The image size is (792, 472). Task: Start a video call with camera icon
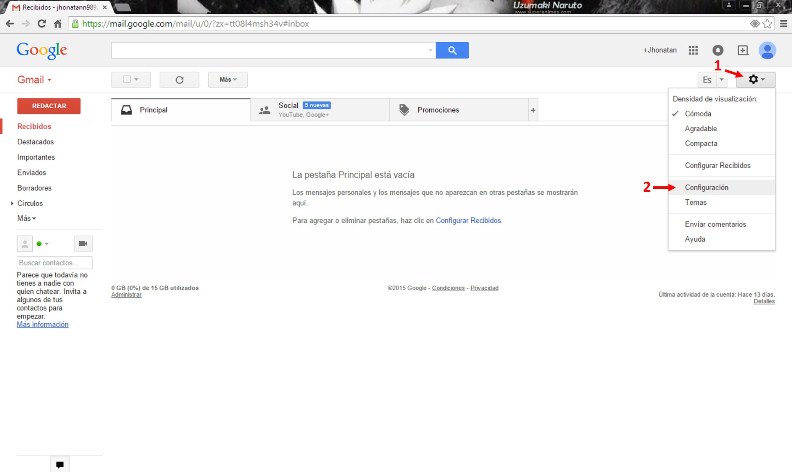[x=83, y=244]
